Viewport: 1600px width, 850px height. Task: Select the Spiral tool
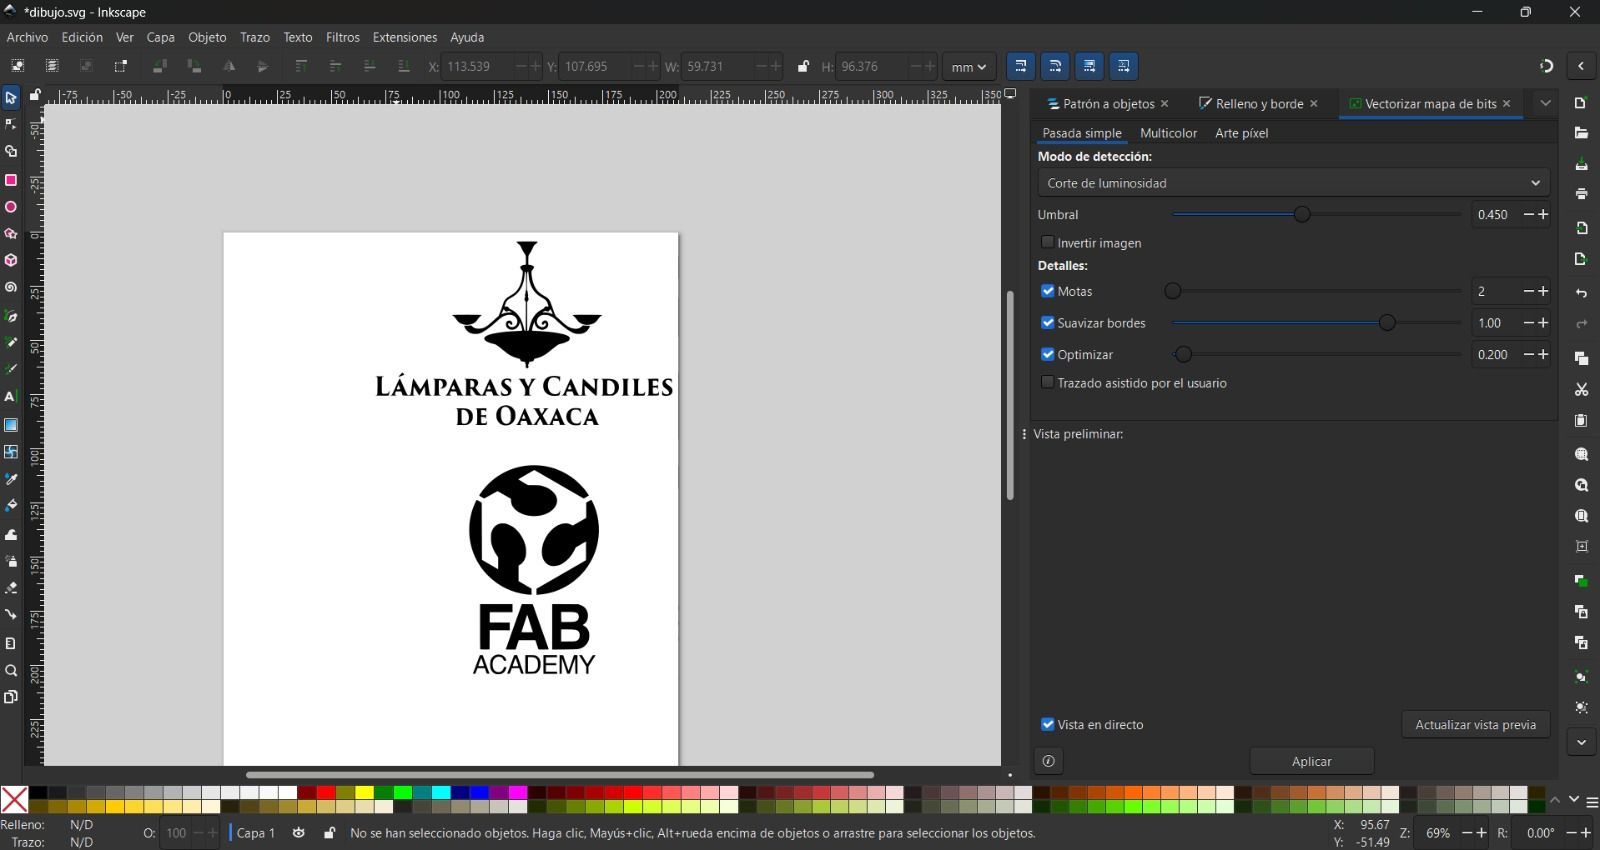pyautogui.click(x=11, y=287)
